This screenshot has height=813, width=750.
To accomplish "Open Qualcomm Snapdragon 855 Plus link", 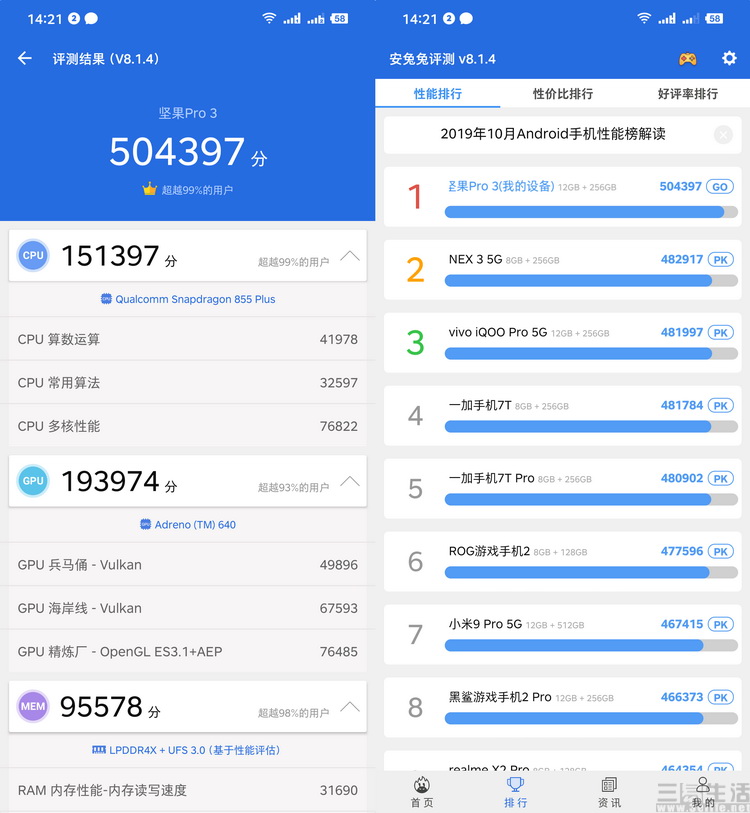I will tap(195, 299).
